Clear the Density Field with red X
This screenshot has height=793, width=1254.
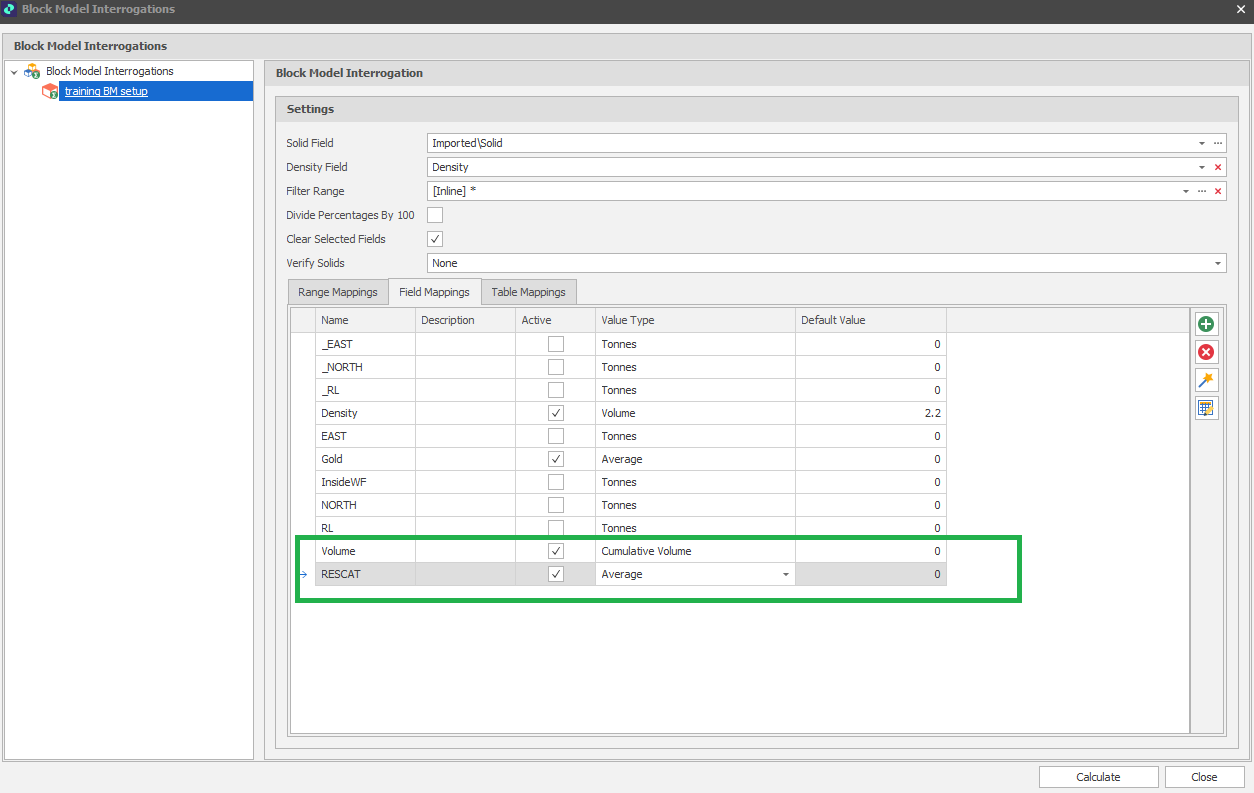click(1217, 167)
